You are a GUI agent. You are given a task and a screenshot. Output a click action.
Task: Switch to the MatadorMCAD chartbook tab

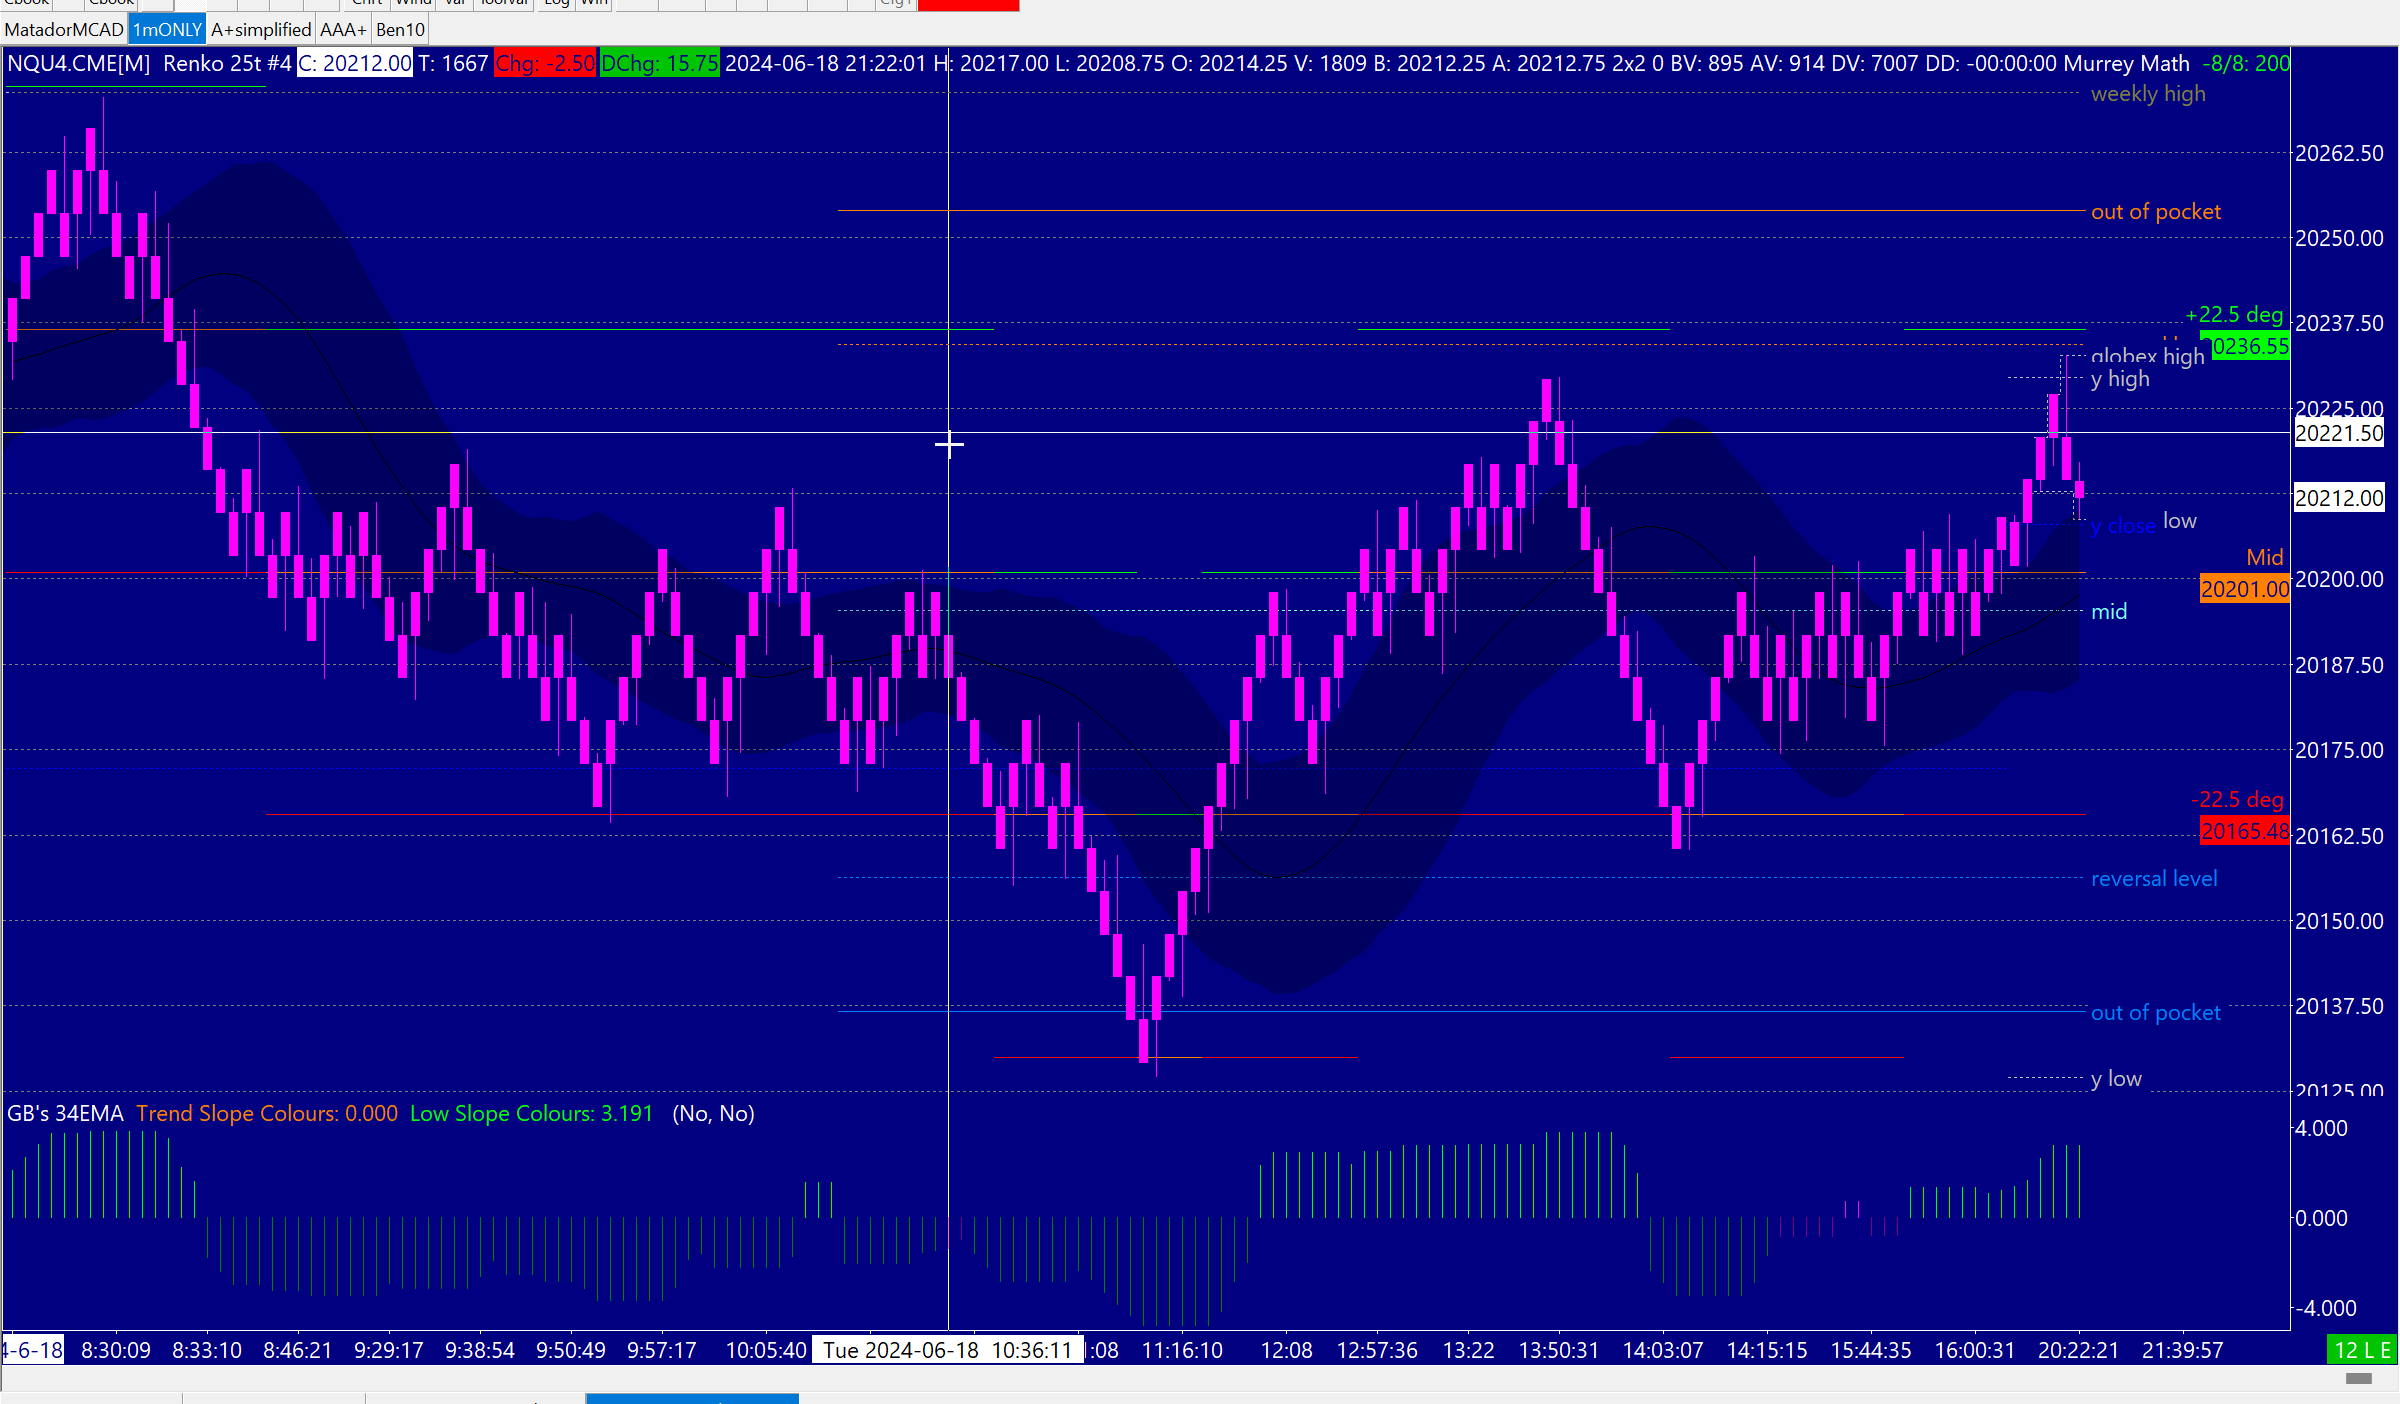[x=64, y=30]
